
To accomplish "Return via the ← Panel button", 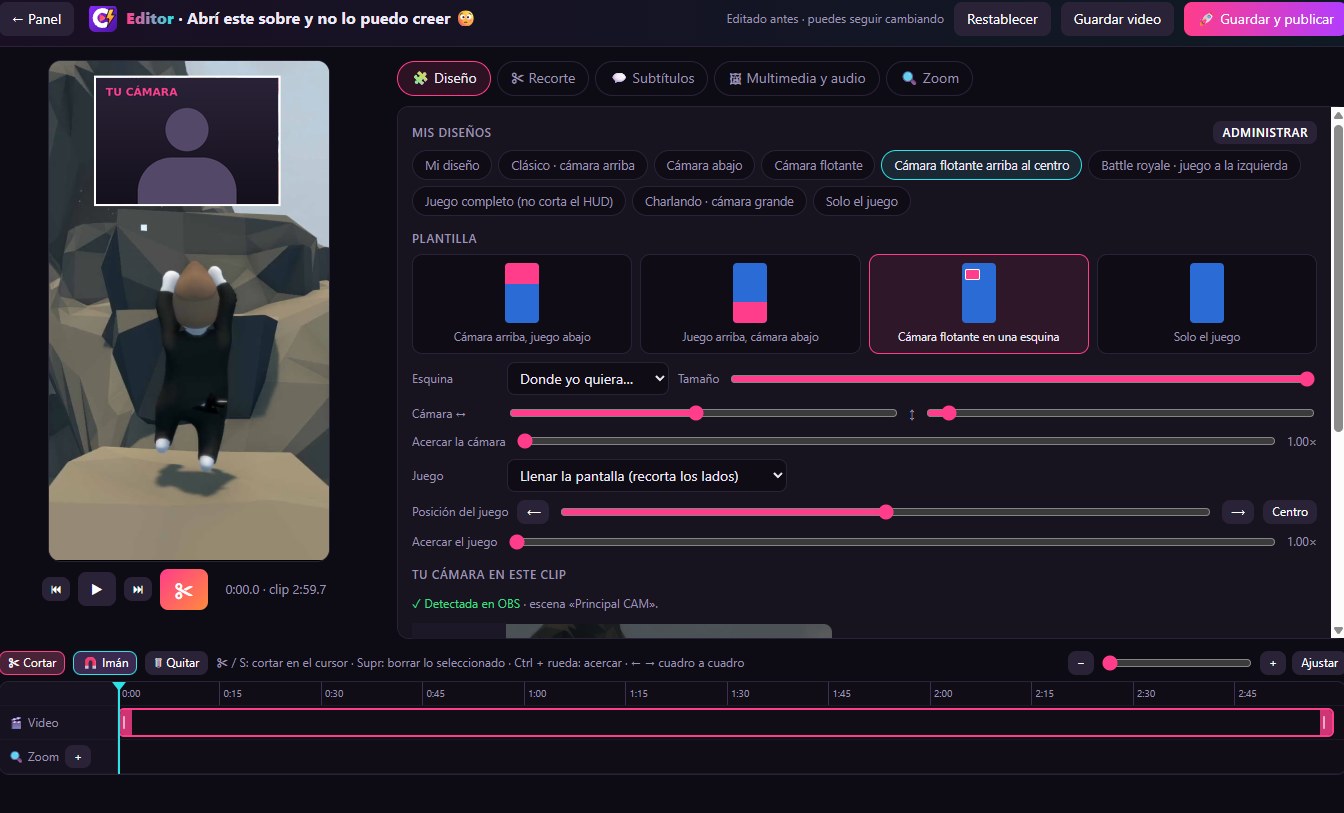I will [x=36, y=19].
